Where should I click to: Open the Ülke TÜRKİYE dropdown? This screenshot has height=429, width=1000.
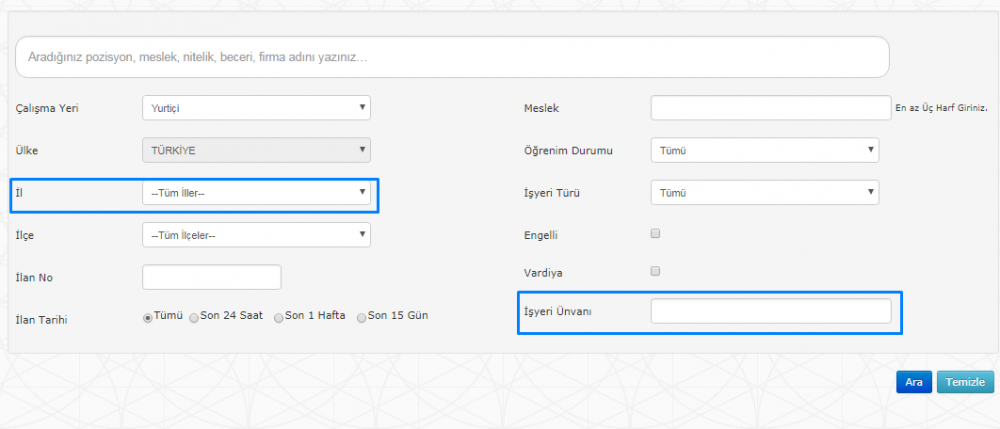tap(256, 150)
